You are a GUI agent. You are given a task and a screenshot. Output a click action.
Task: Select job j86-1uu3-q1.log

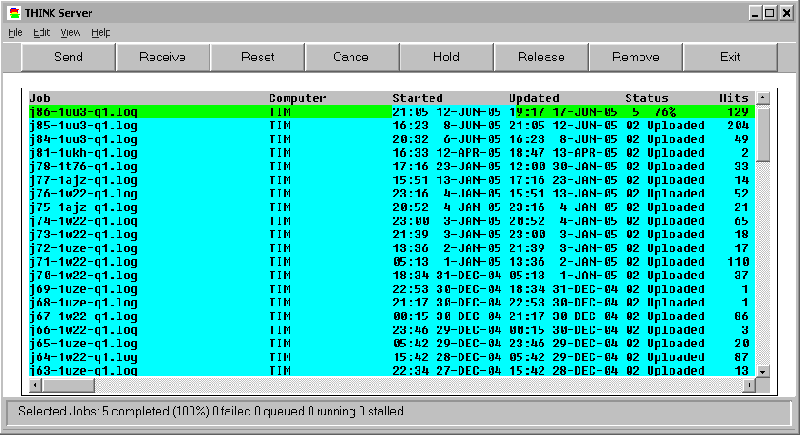(391, 112)
